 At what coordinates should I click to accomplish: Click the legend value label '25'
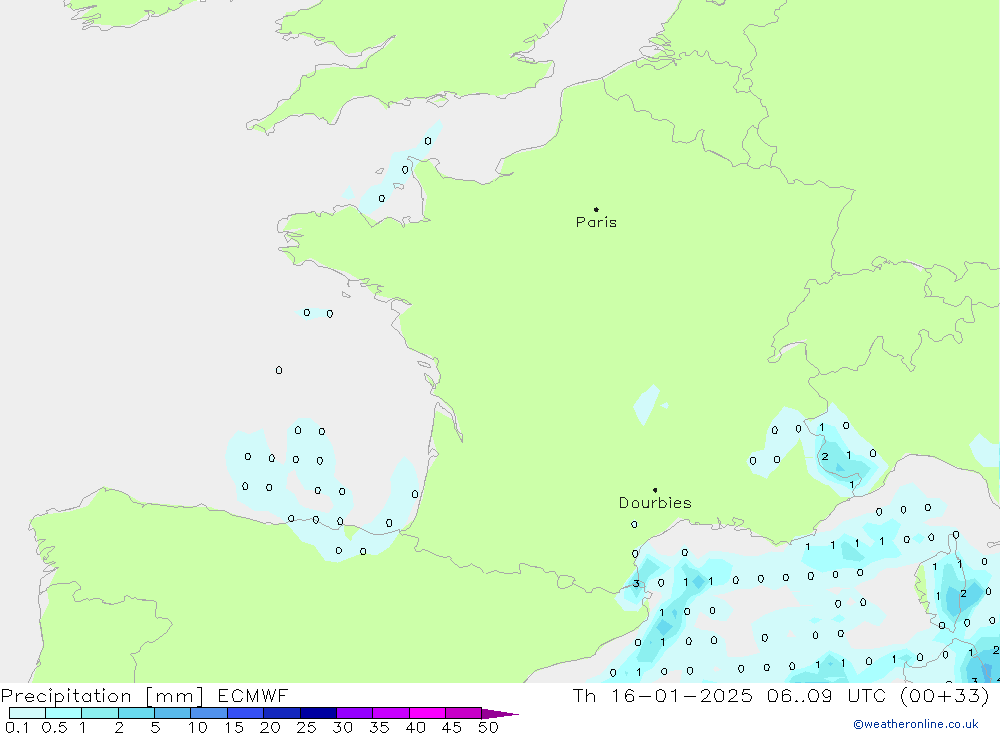pyautogui.click(x=307, y=727)
